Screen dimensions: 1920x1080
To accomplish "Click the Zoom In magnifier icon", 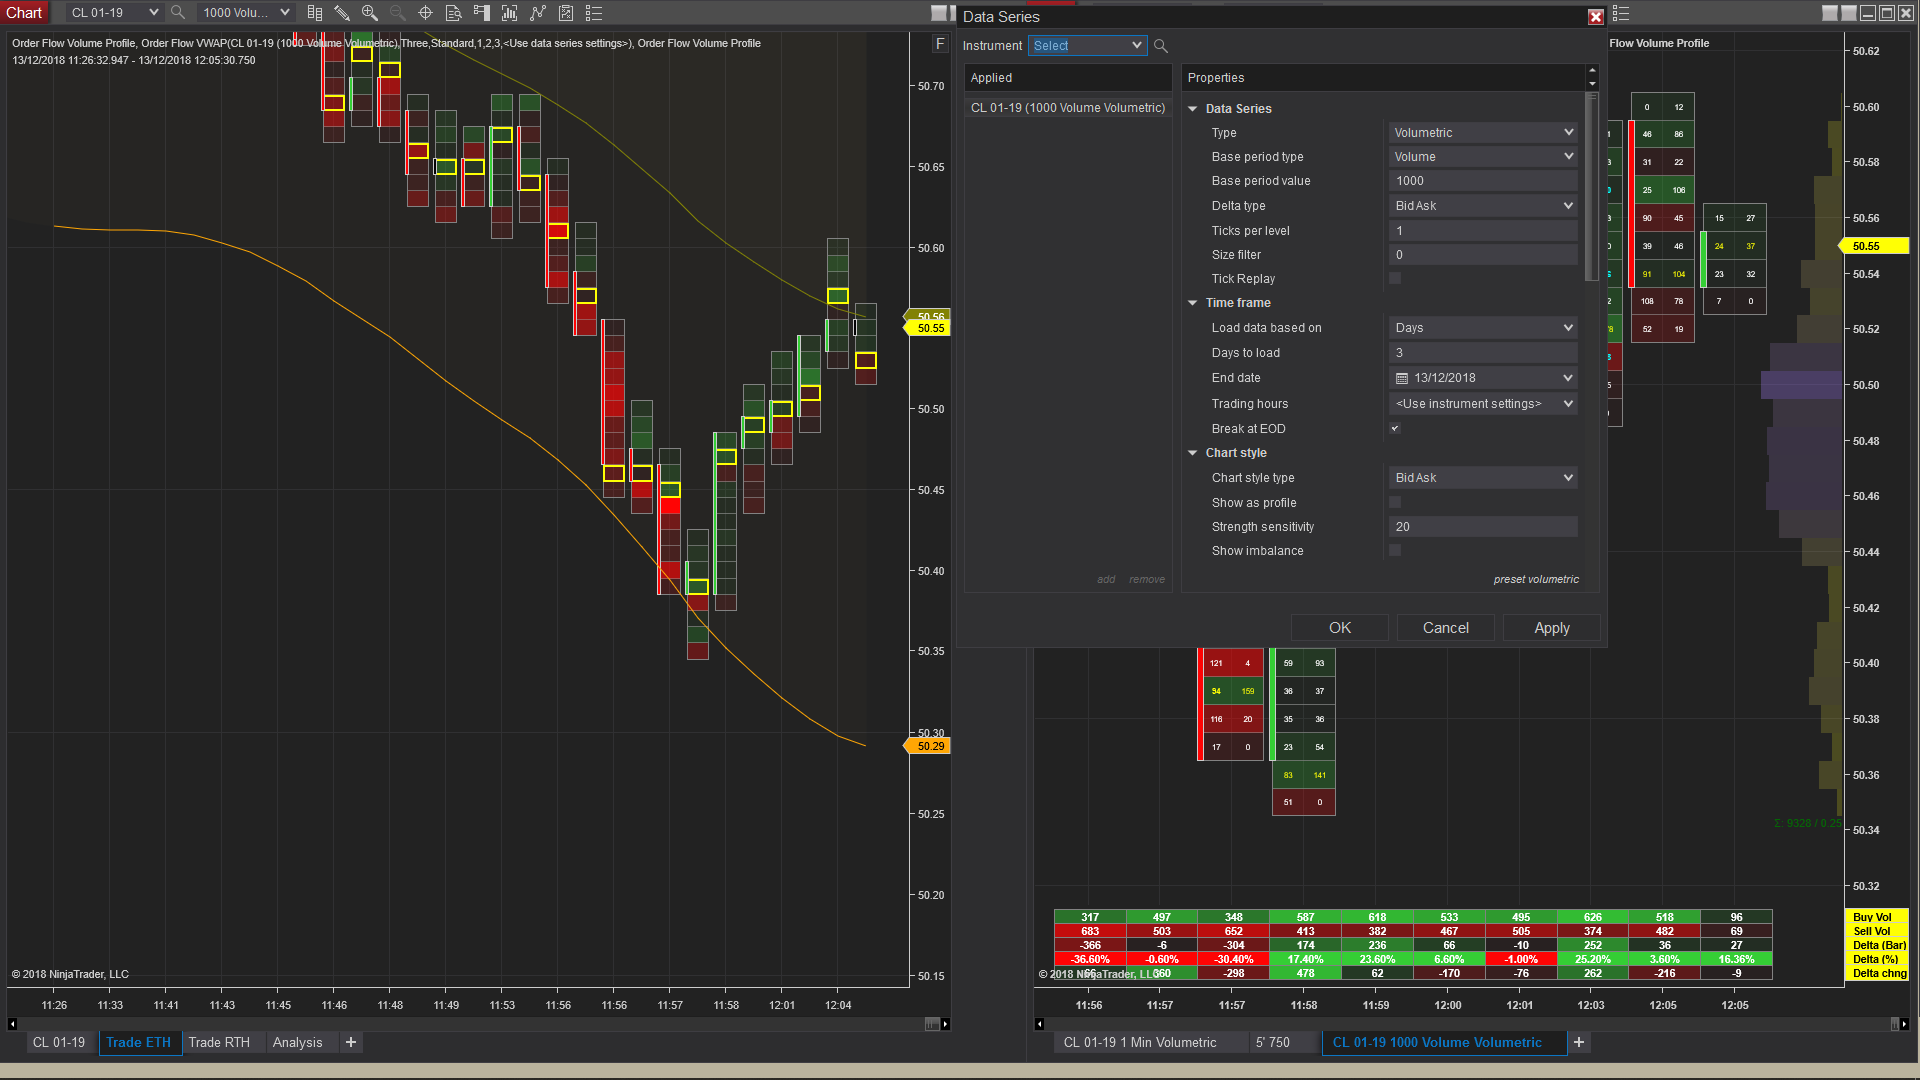I will [x=370, y=13].
